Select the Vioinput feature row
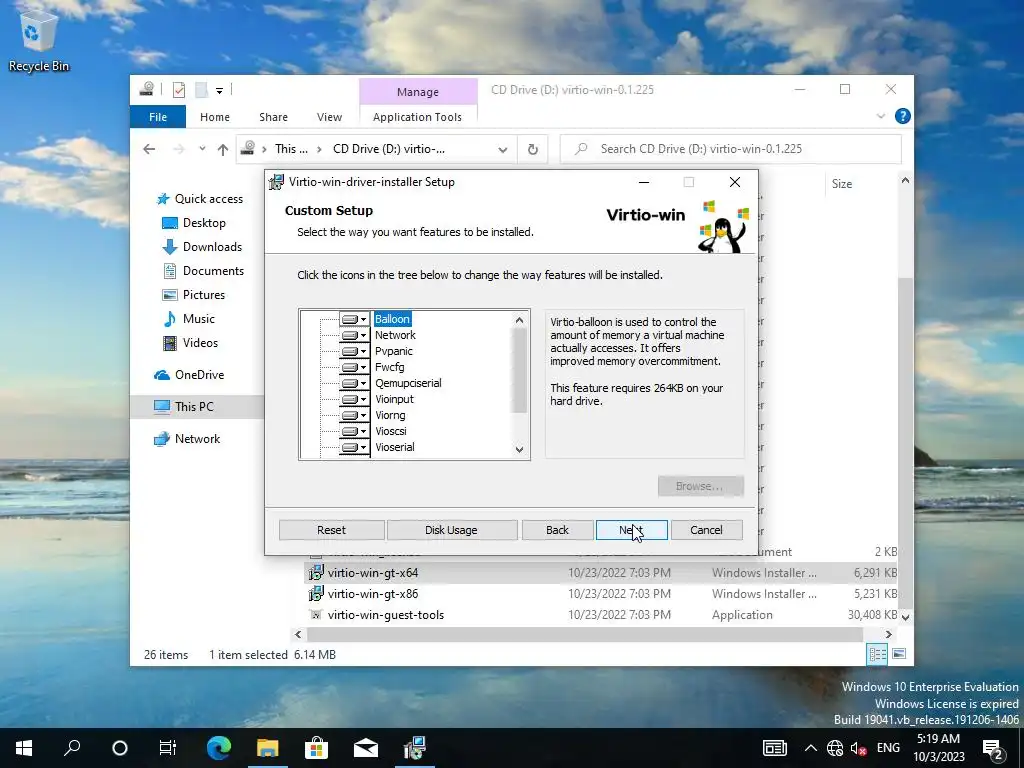The width and height of the screenshot is (1024, 768). 394,399
